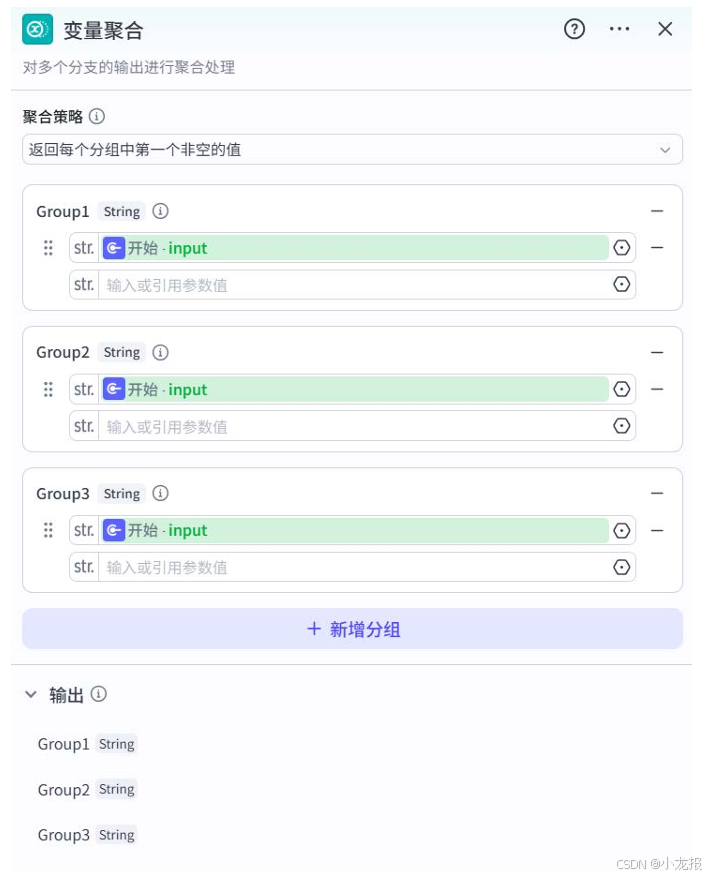The height and width of the screenshot is (877, 713).
Task: Open the str. type selector on Group2's empty row
Action: click(83, 425)
